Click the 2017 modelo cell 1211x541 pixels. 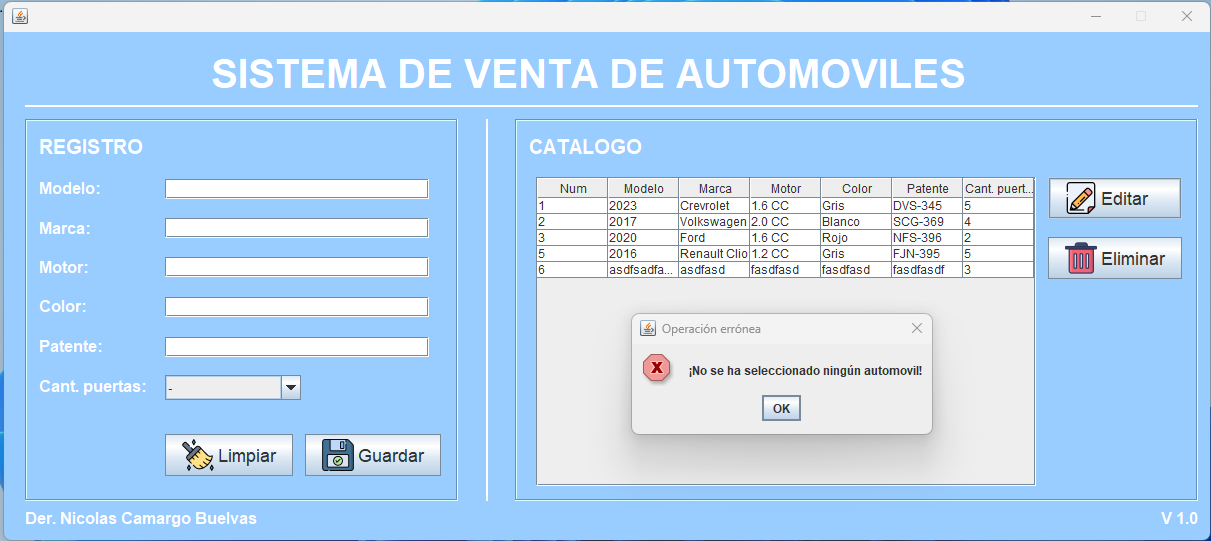coord(643,222)
